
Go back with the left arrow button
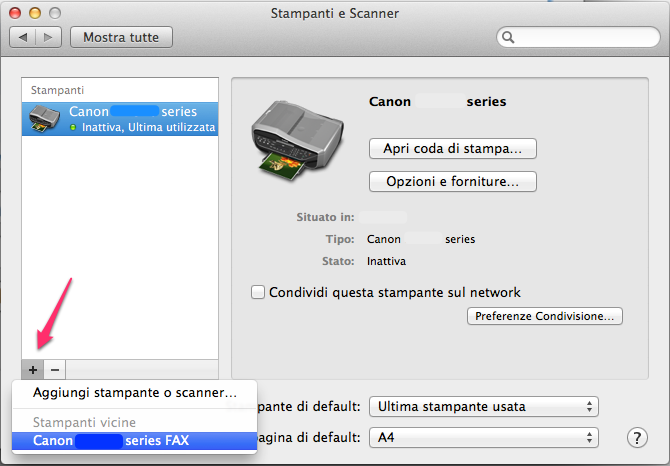pyautogui.click(x=23, y=37)
